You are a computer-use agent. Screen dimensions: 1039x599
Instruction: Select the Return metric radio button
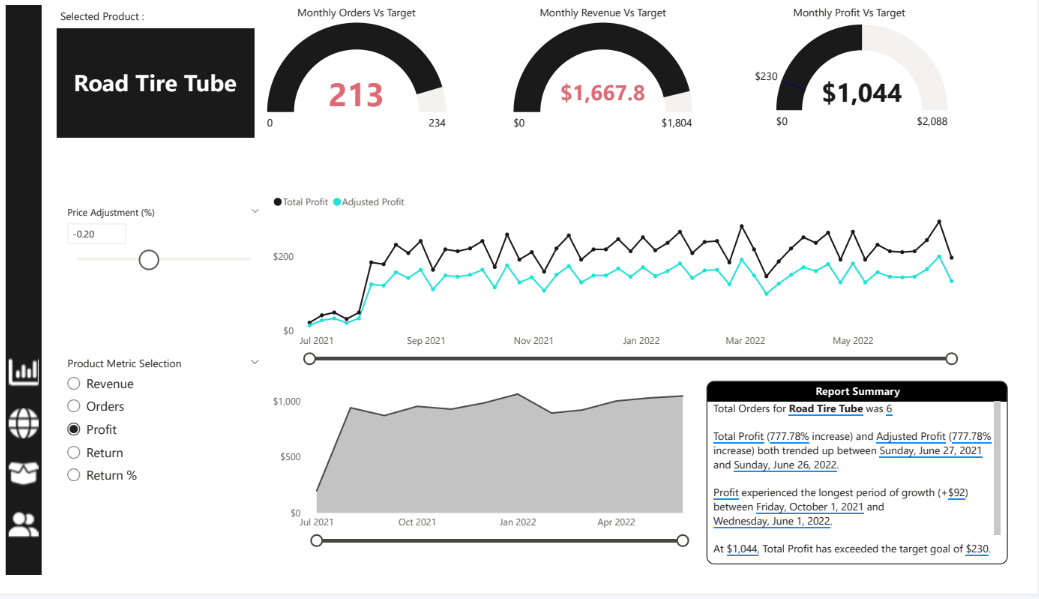[74, 452]
